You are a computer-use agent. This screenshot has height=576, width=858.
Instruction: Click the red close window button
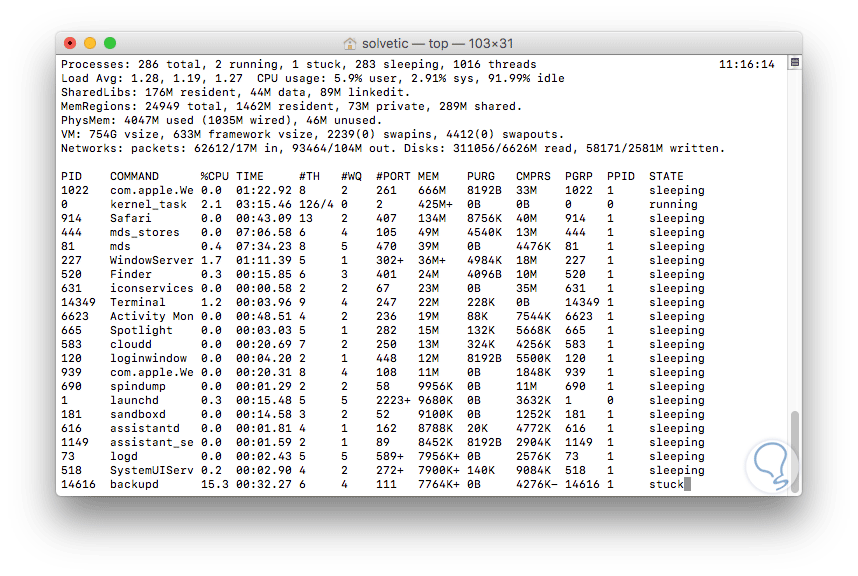tap(70, 43)
